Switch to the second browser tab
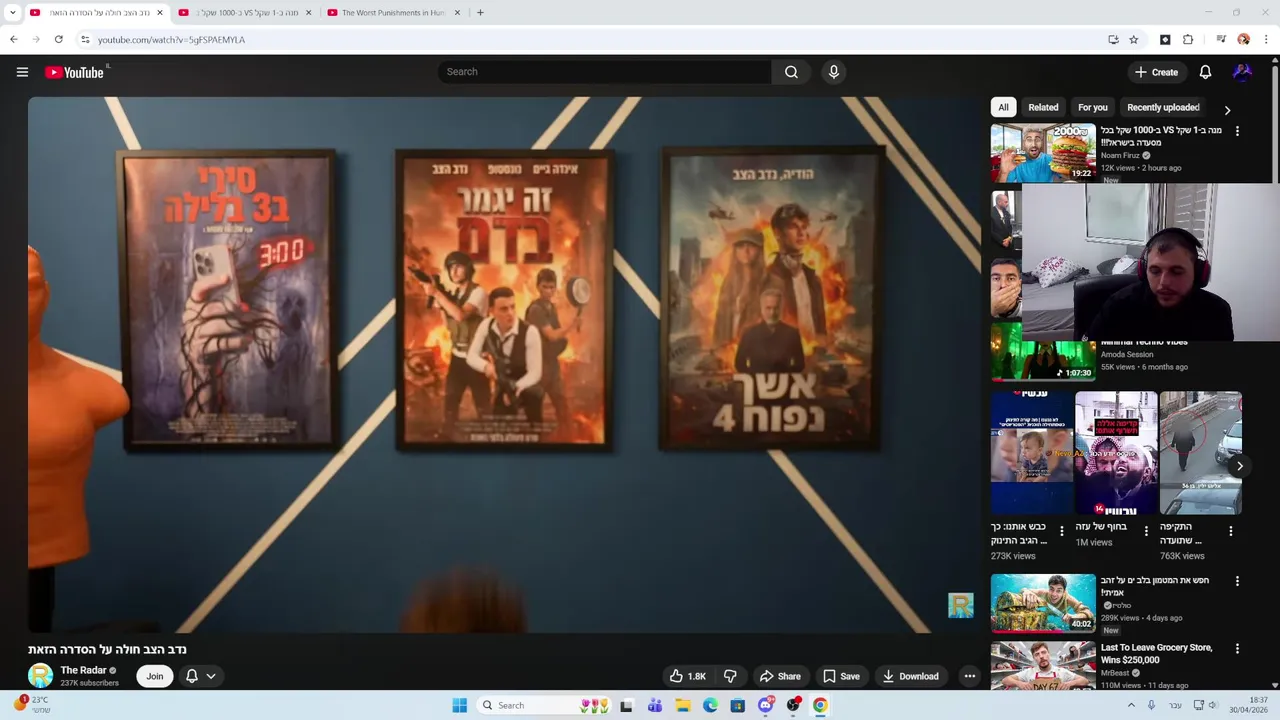 click(244, 13)
